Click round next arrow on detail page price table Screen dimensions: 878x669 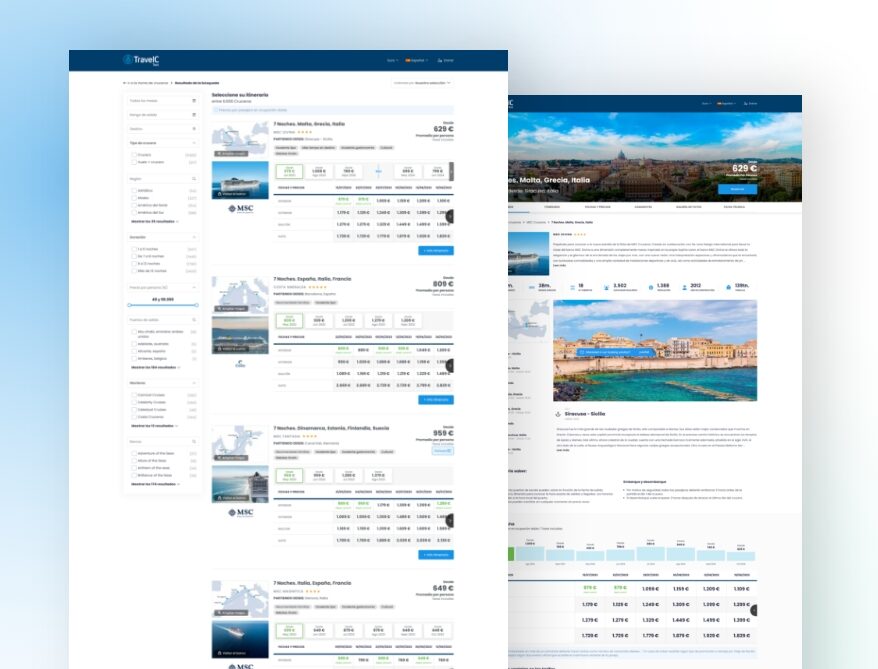tap(754, 610)
